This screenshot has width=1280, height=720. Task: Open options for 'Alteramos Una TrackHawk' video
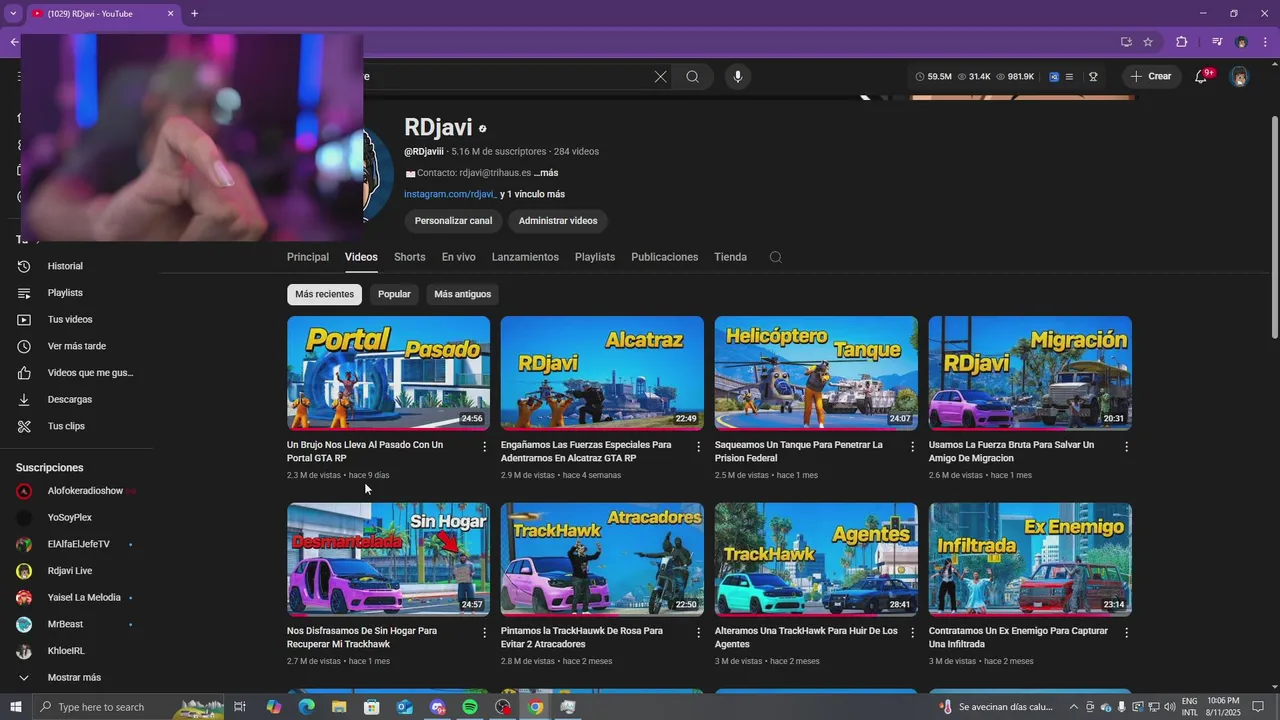[912, 633]
